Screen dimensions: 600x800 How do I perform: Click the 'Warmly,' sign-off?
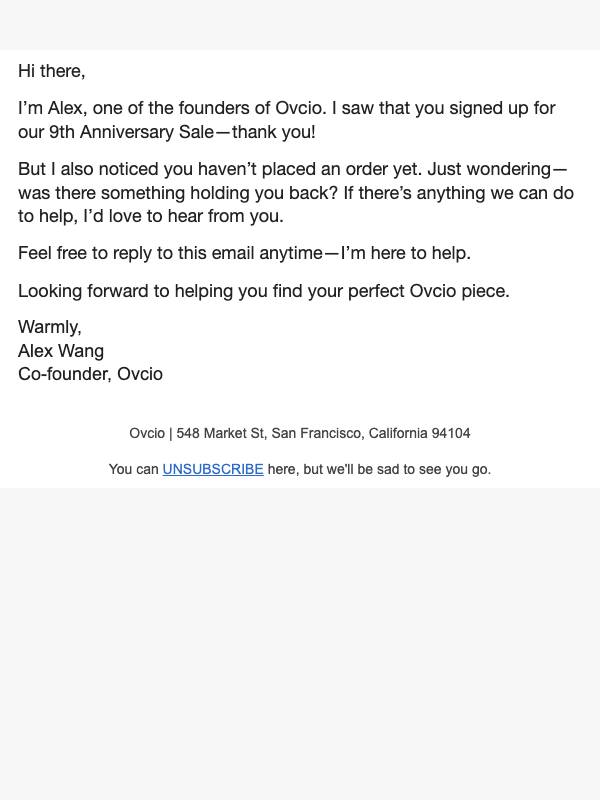click(49, 327)
